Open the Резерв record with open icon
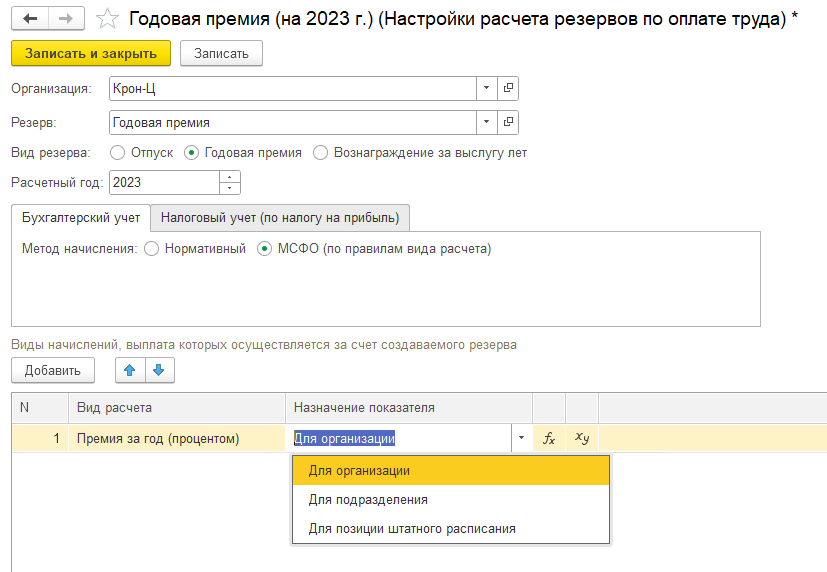827x572 pixels. [508, 122]
